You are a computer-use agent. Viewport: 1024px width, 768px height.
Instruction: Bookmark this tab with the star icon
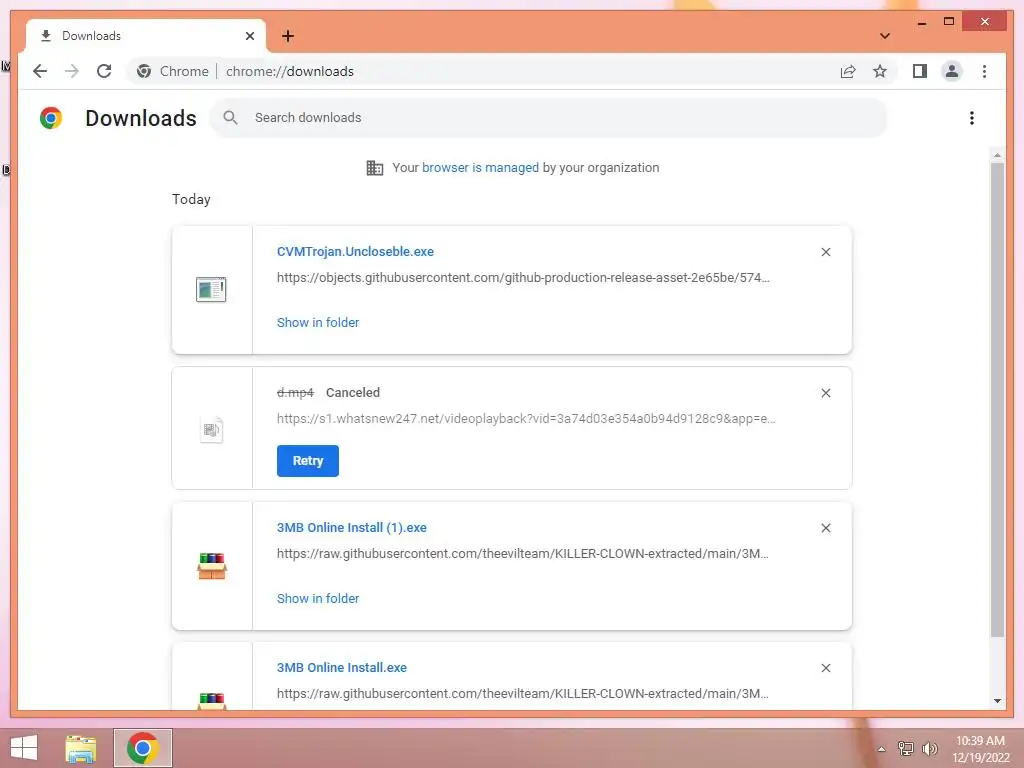[880, 71]
